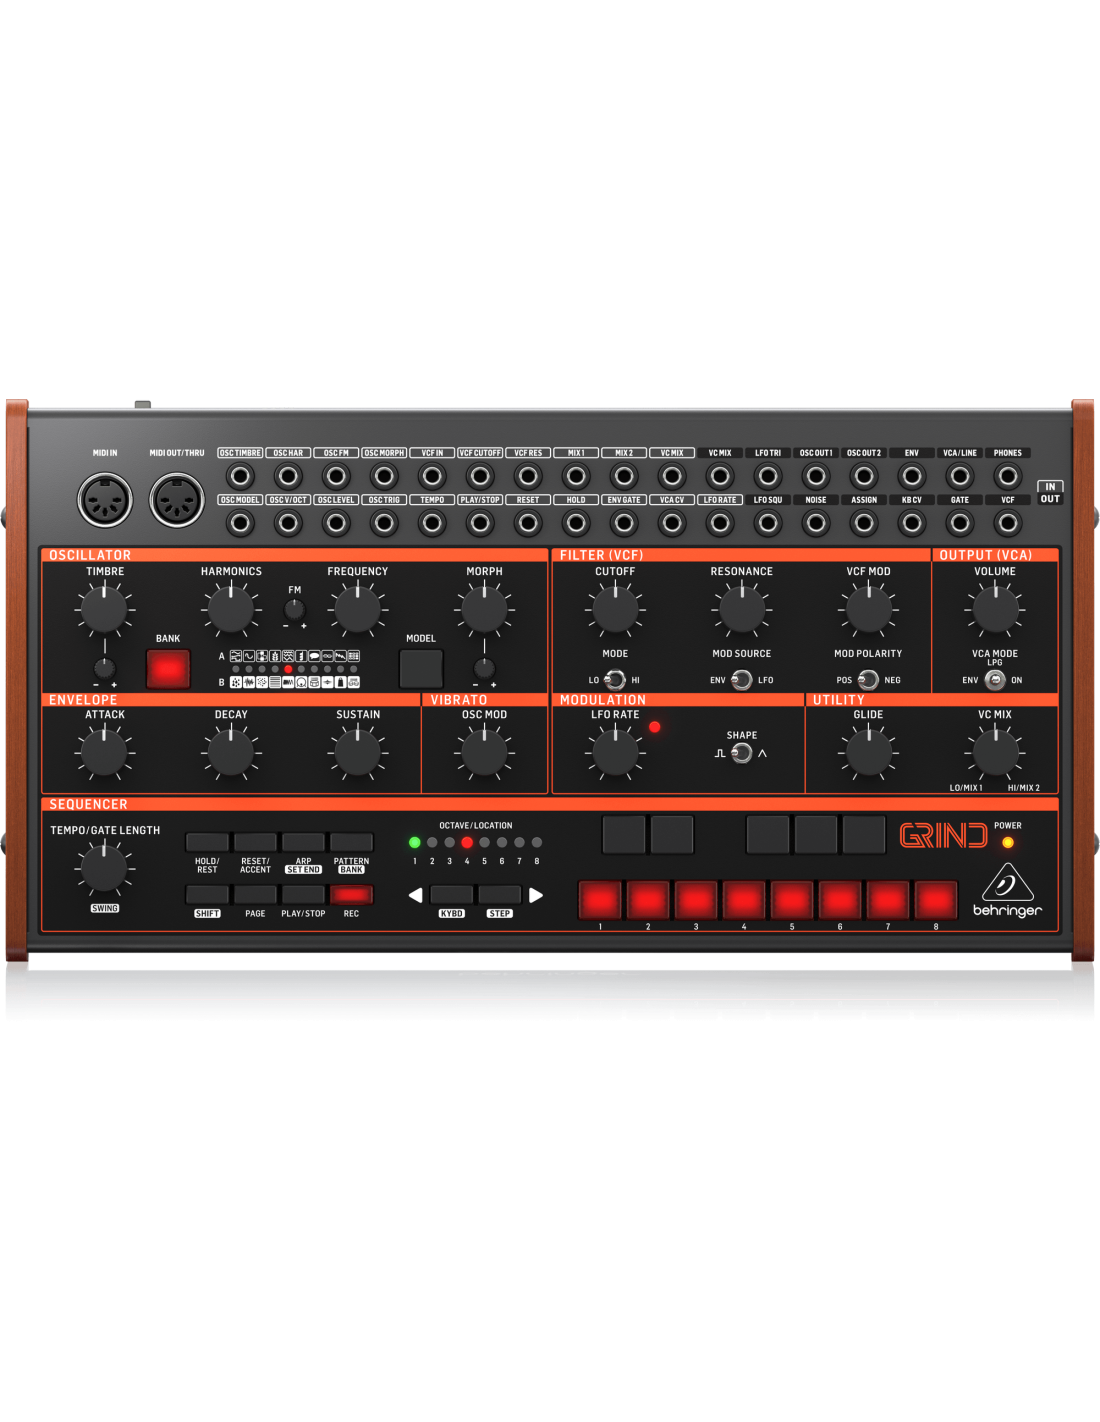The width and height of the screenshot is (1100, 1422).
Task: Click the MIDI IN DIN socket
Action: tap(105, 499)
